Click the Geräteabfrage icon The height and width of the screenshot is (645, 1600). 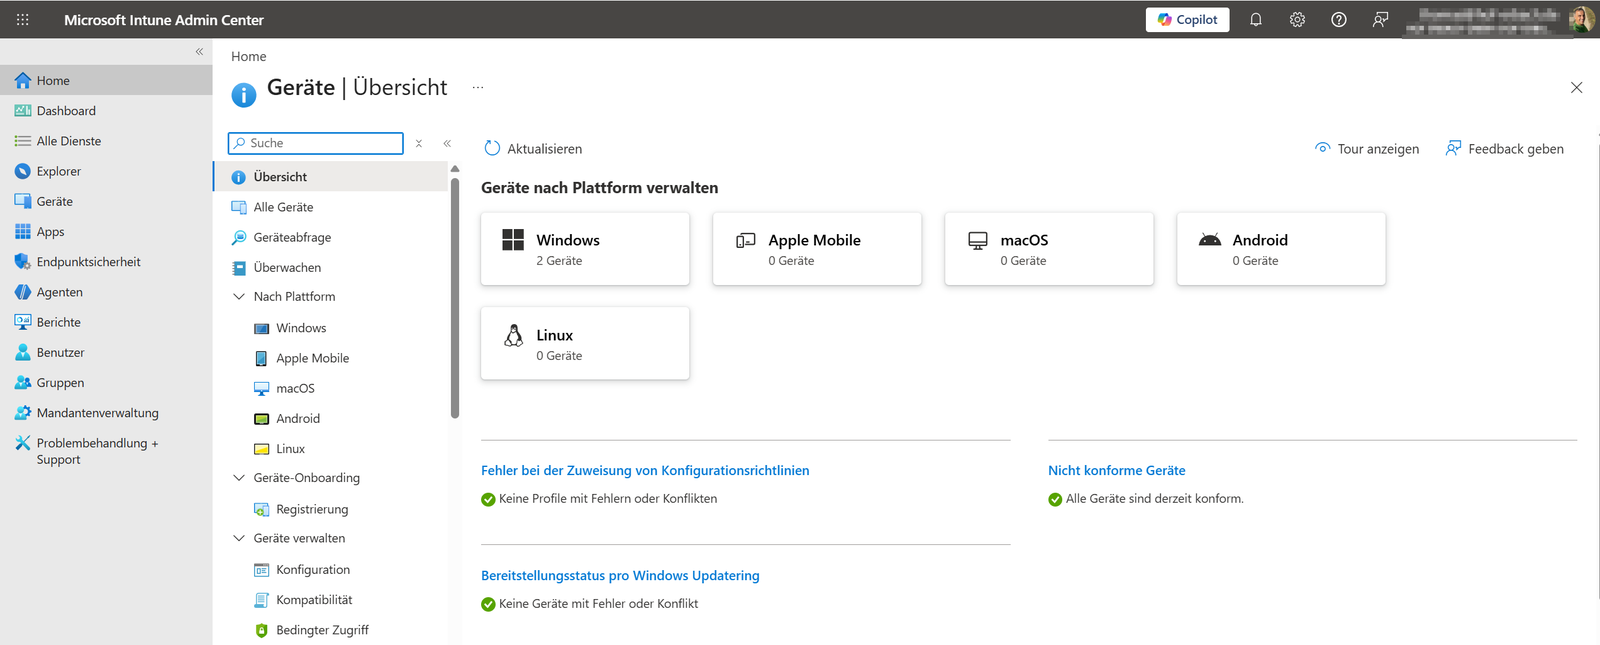(239, 237)
